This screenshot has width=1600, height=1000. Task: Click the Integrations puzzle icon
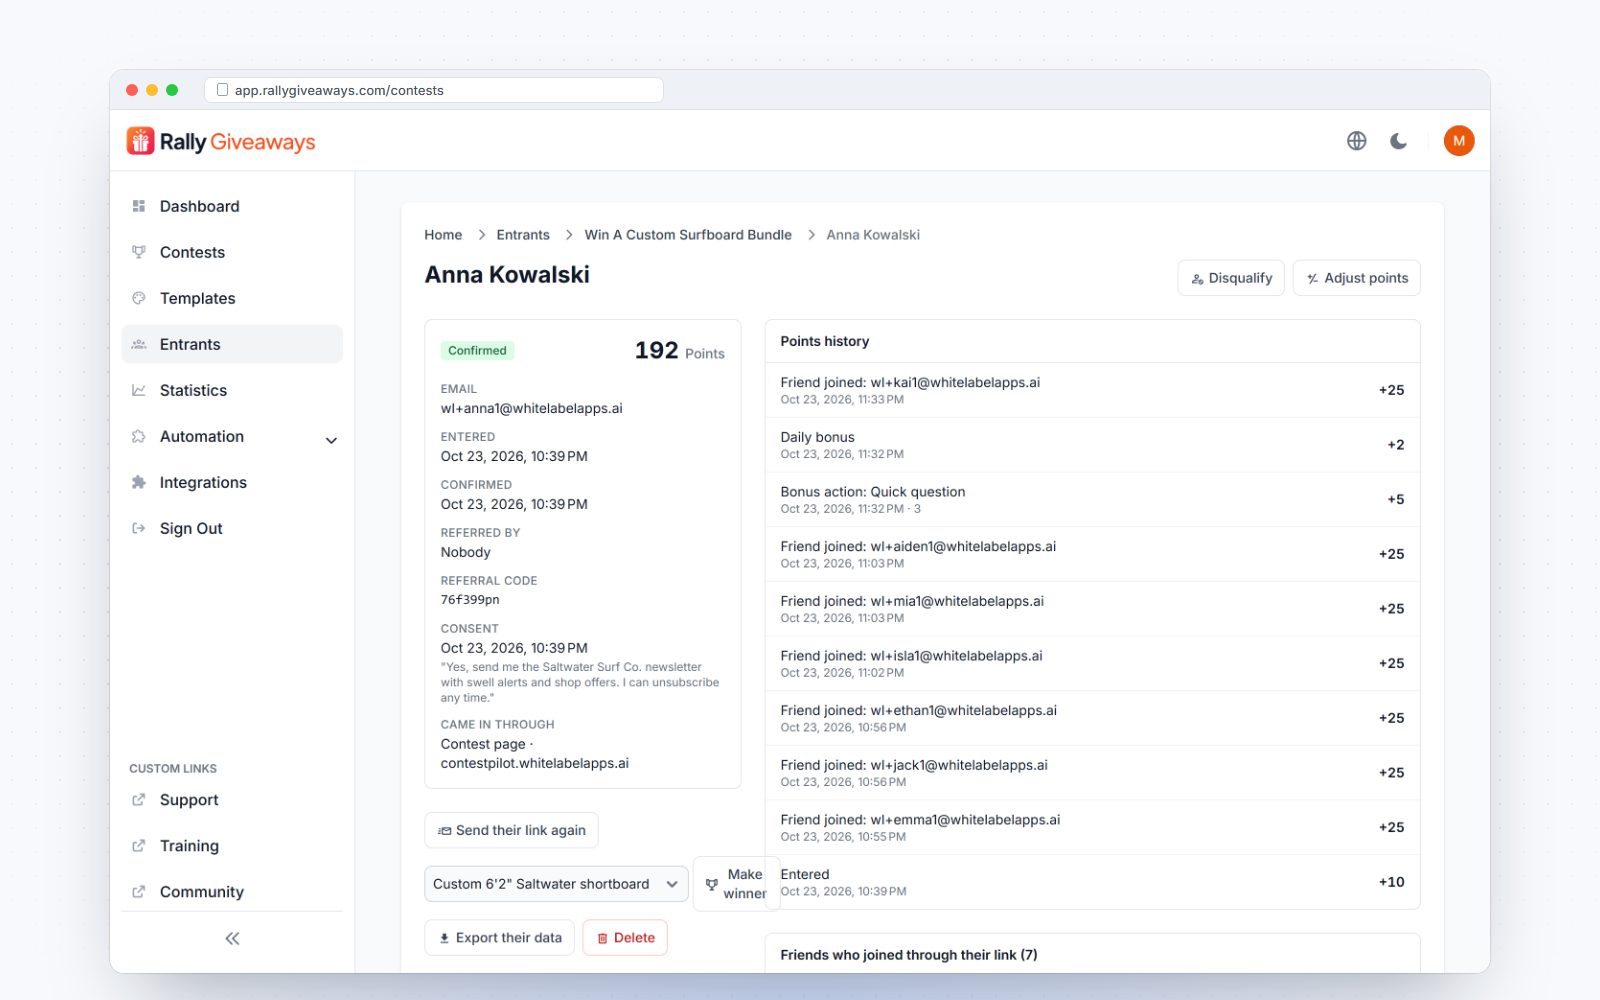coord(139,482)
